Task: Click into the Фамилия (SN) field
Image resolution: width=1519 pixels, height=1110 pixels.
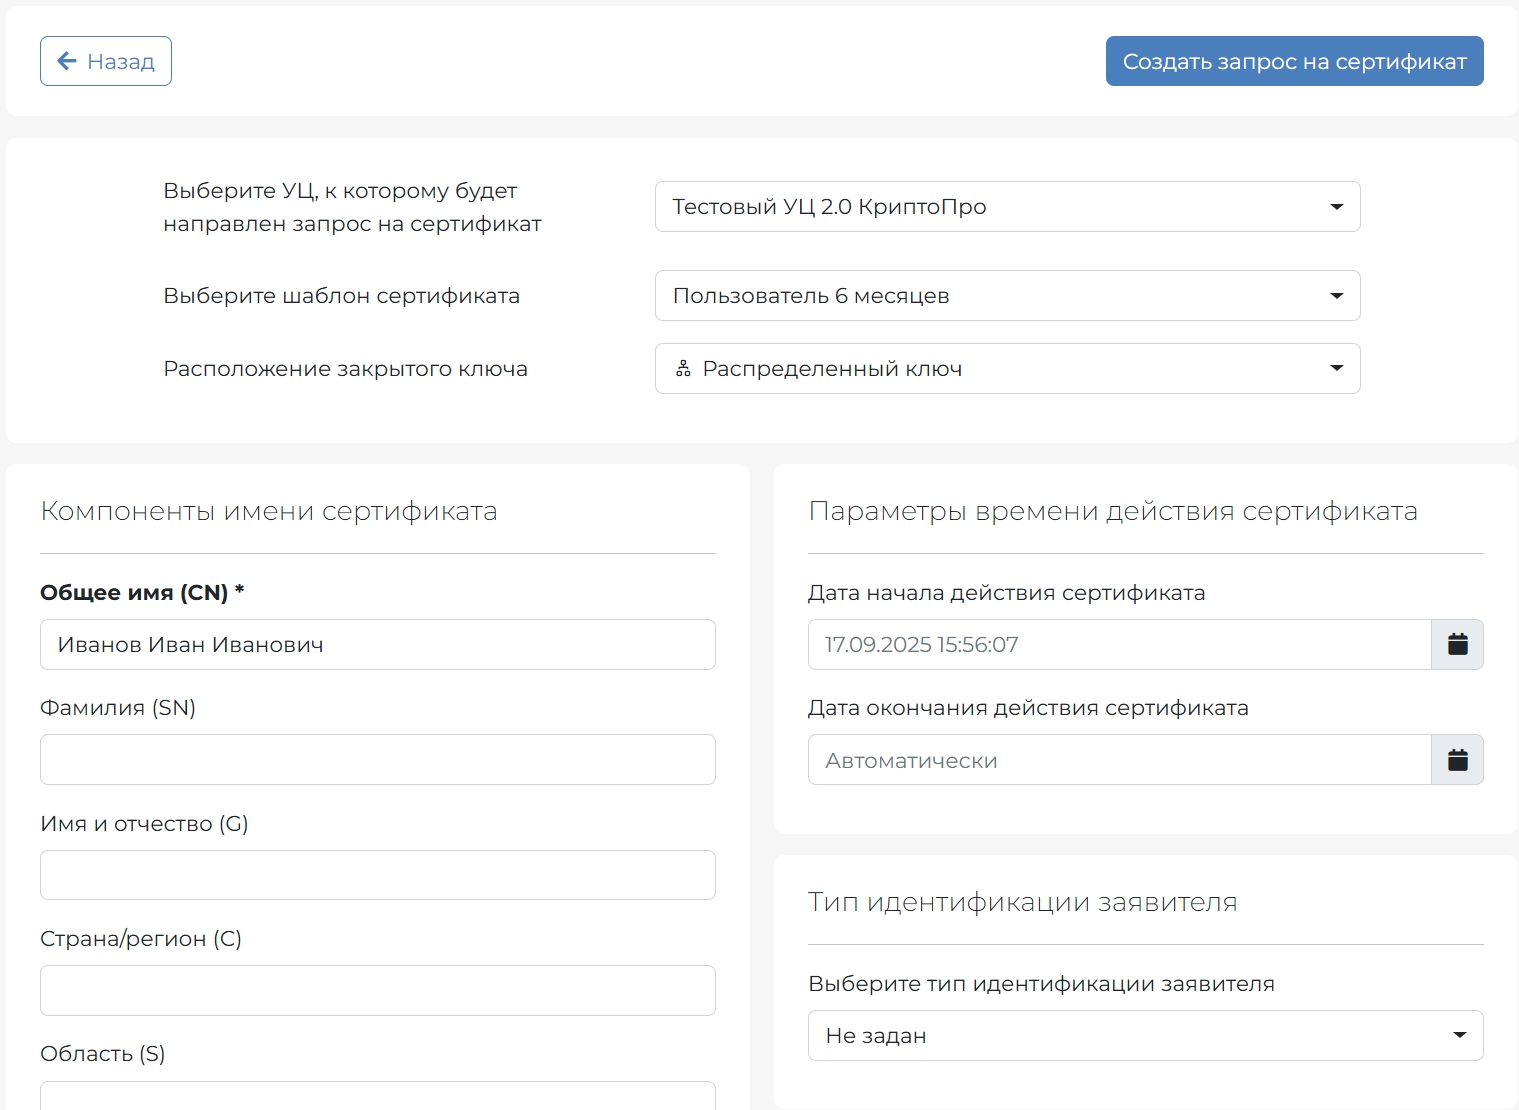Action: click(377, 760)
